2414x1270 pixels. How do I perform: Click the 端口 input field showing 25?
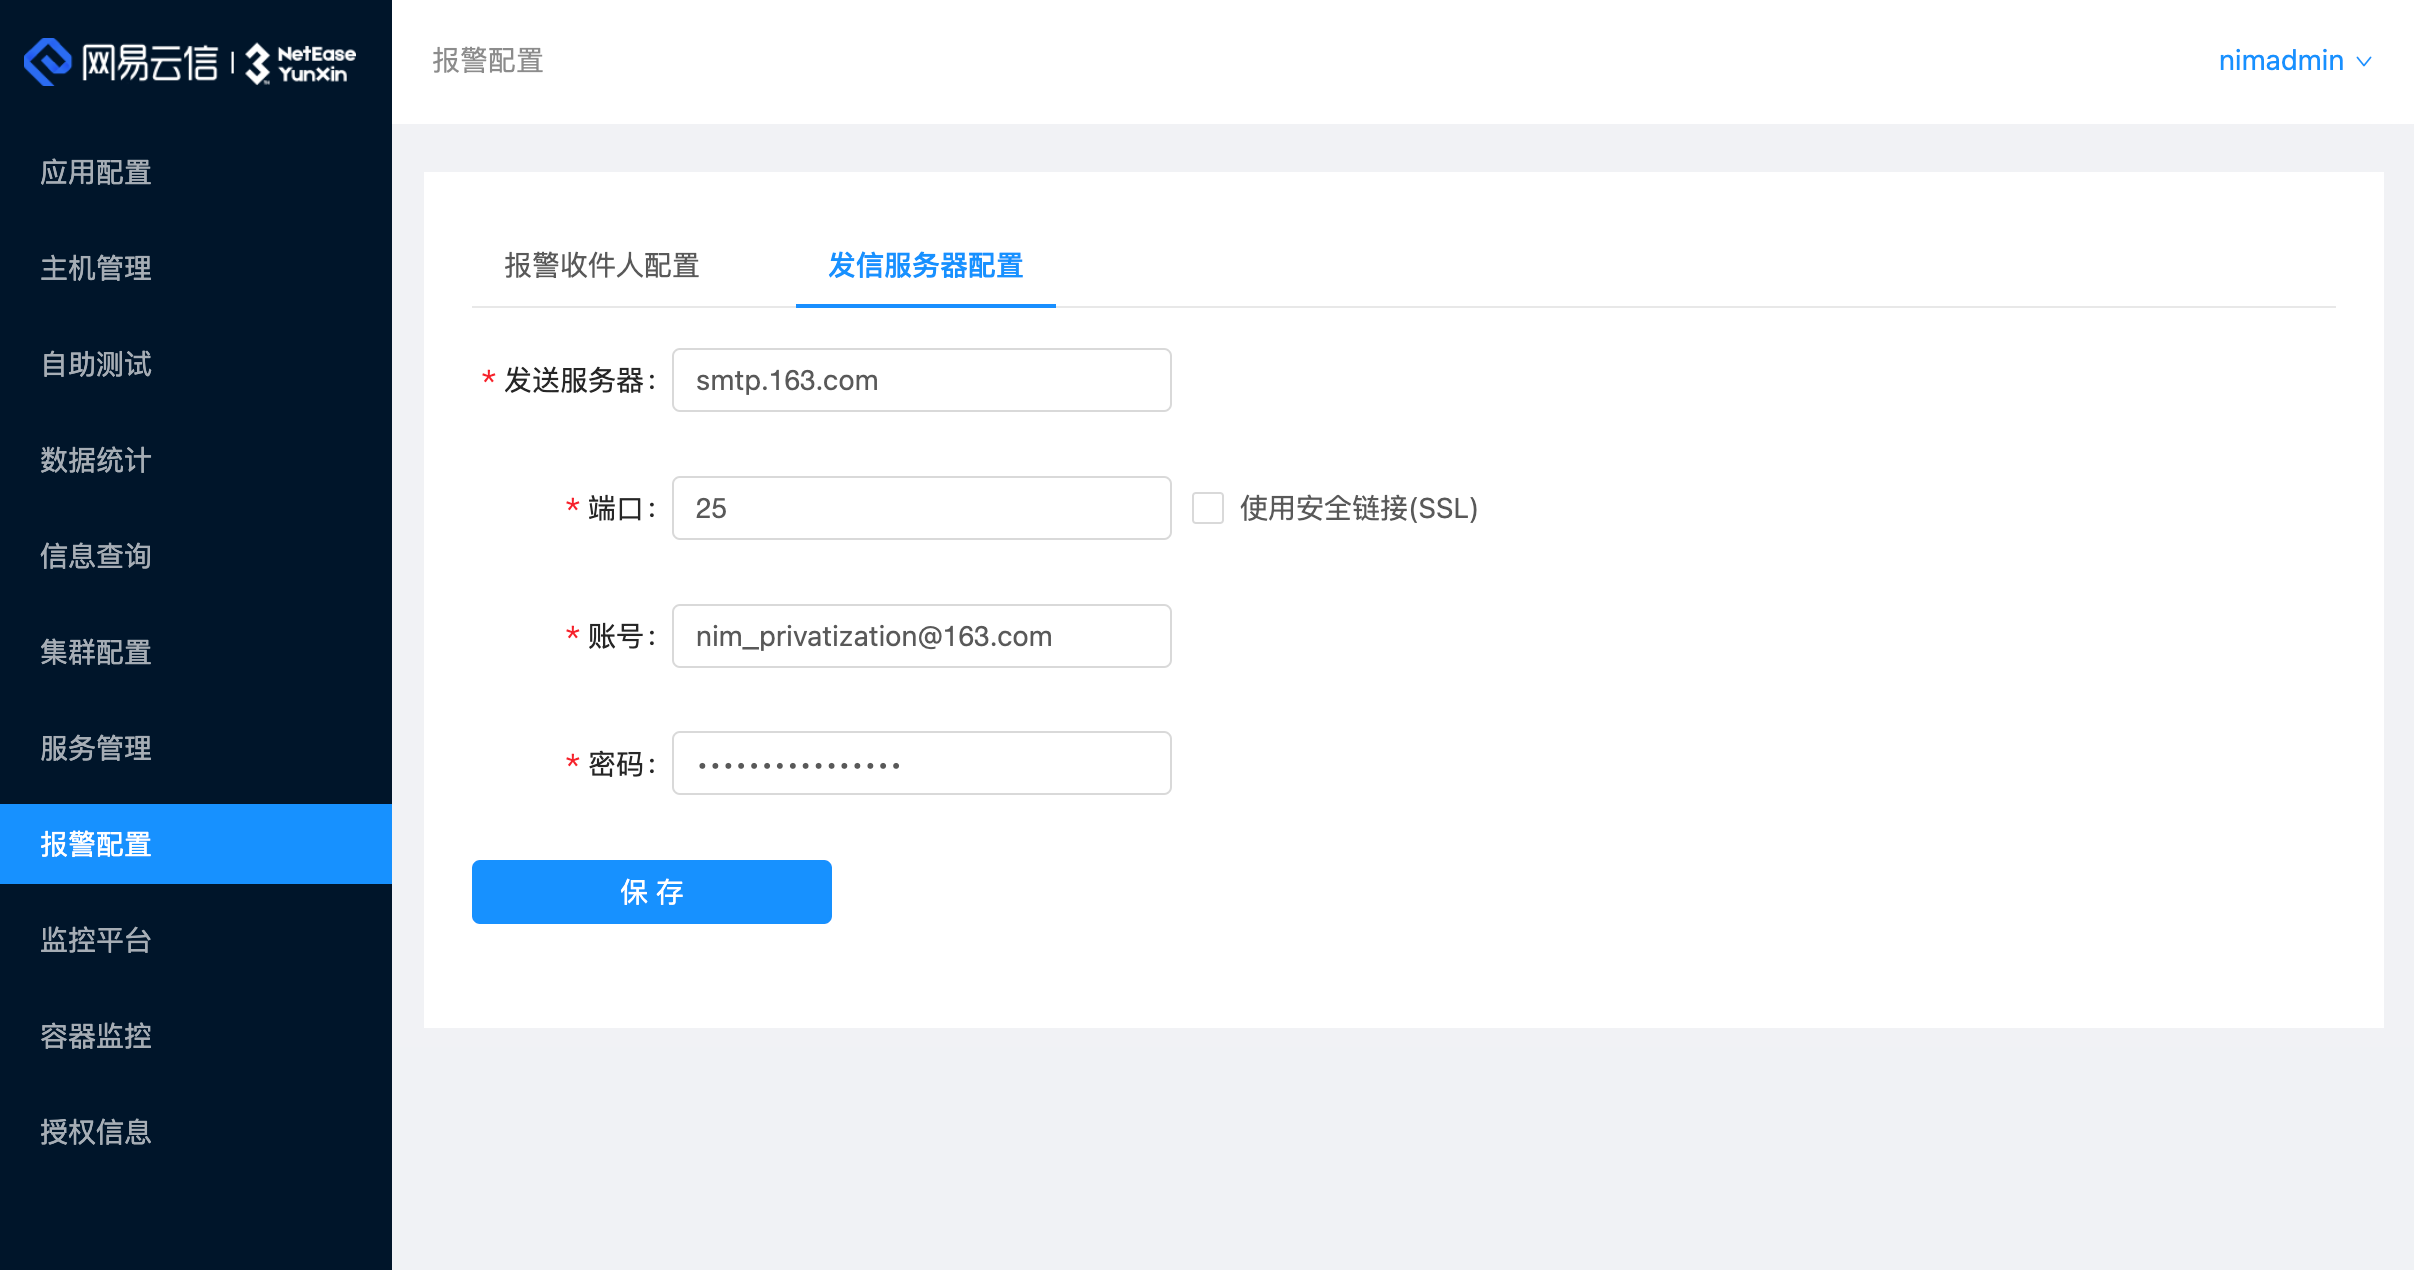point(920,508)
